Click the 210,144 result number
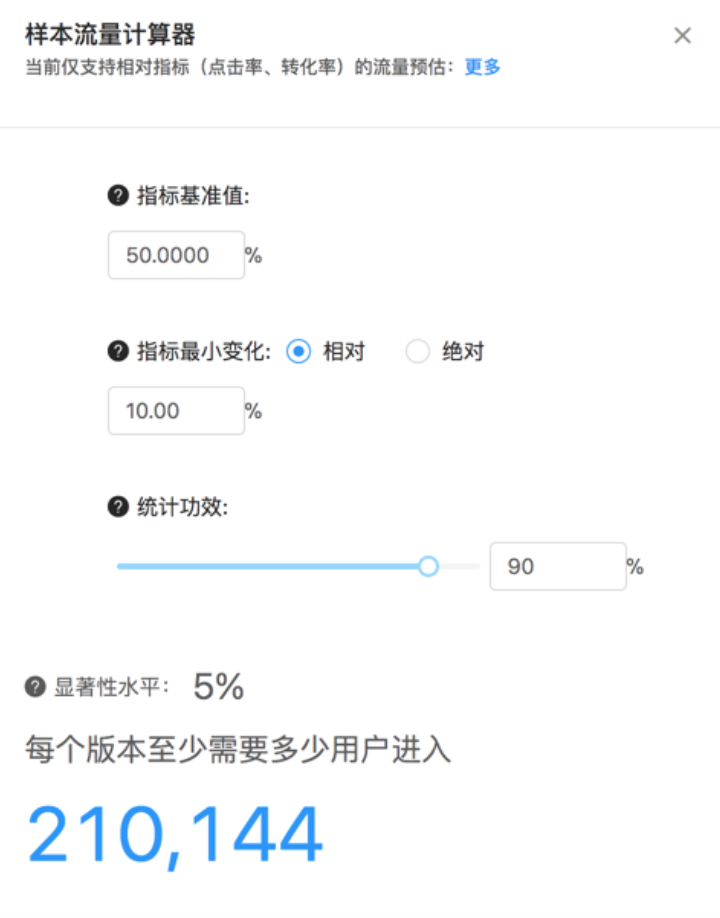Image resolution: width=720 pixels, height=918 pixels. click(174, 834)
